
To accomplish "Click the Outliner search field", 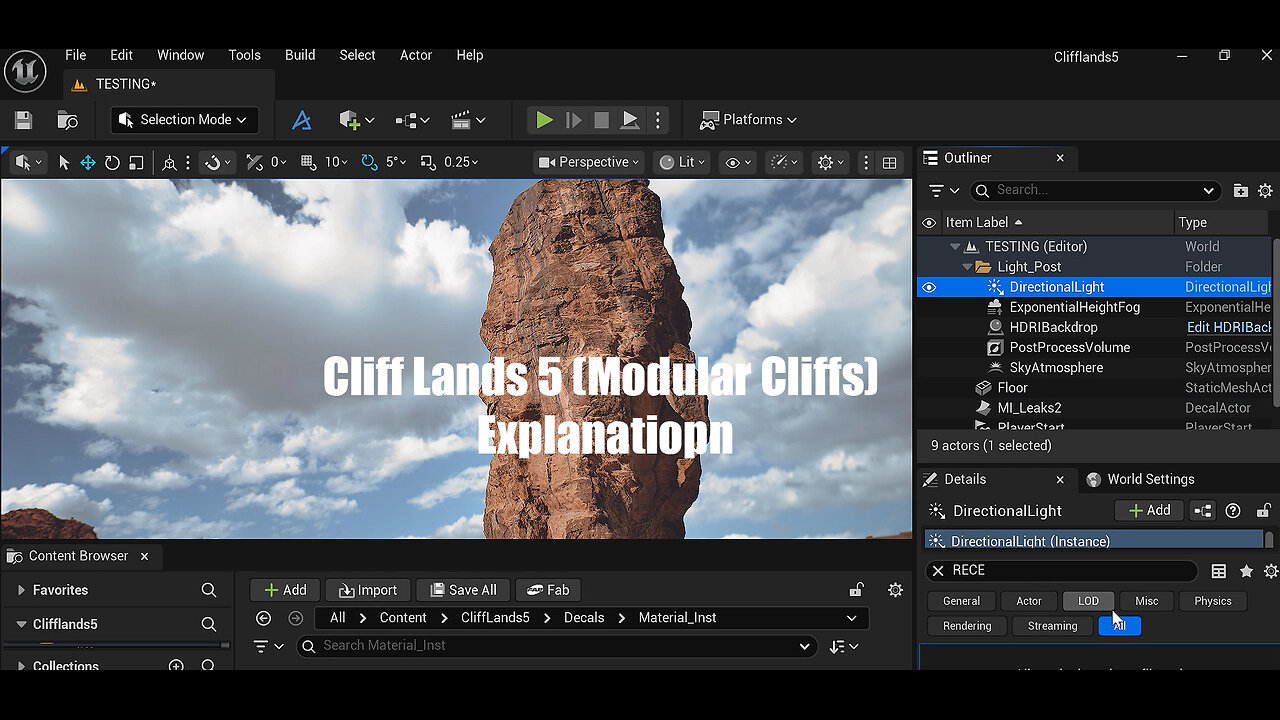I will pos(1096,190).
